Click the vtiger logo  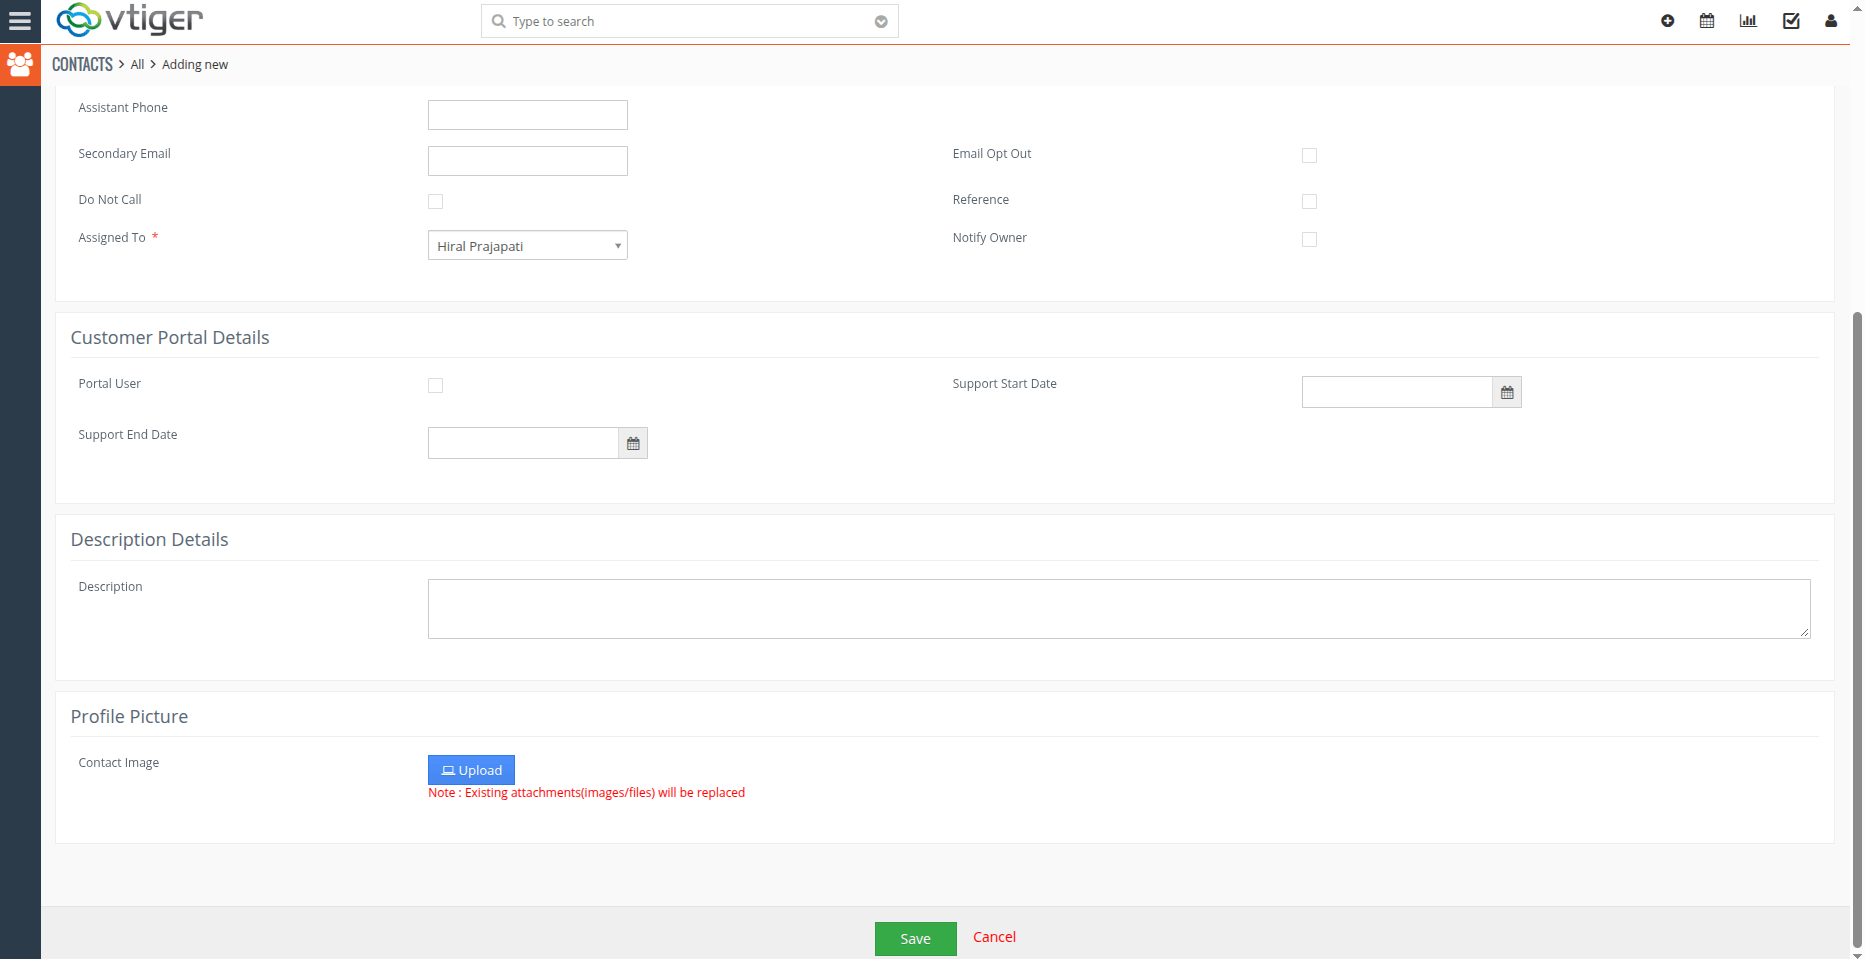pos(130,19)
